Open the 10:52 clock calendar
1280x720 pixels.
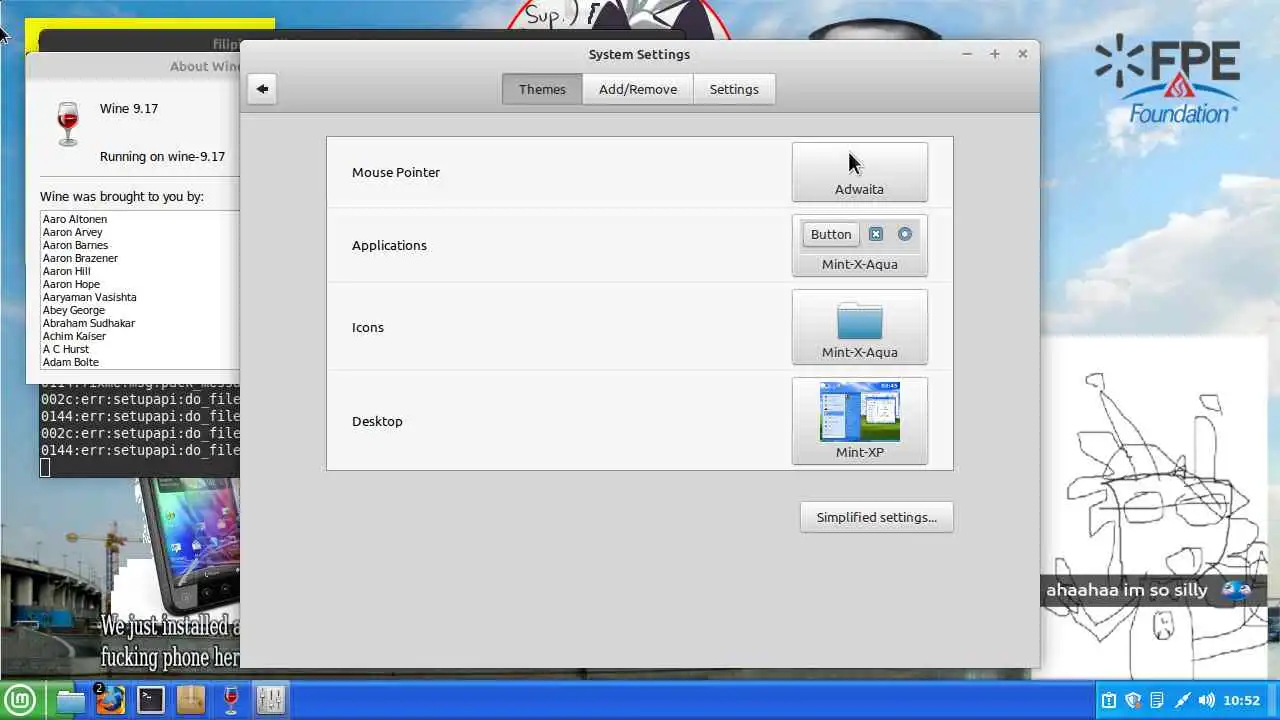point(1241,700)
